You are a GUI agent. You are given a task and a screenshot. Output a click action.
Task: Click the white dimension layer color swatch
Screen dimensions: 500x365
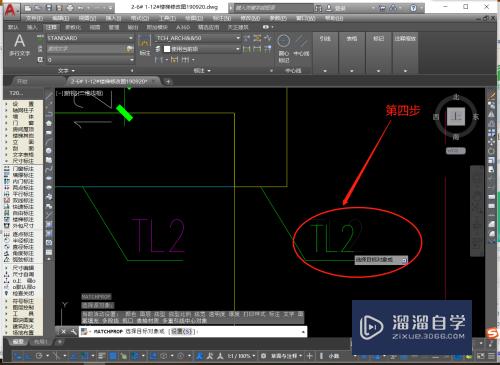click(x=167, y=49)
